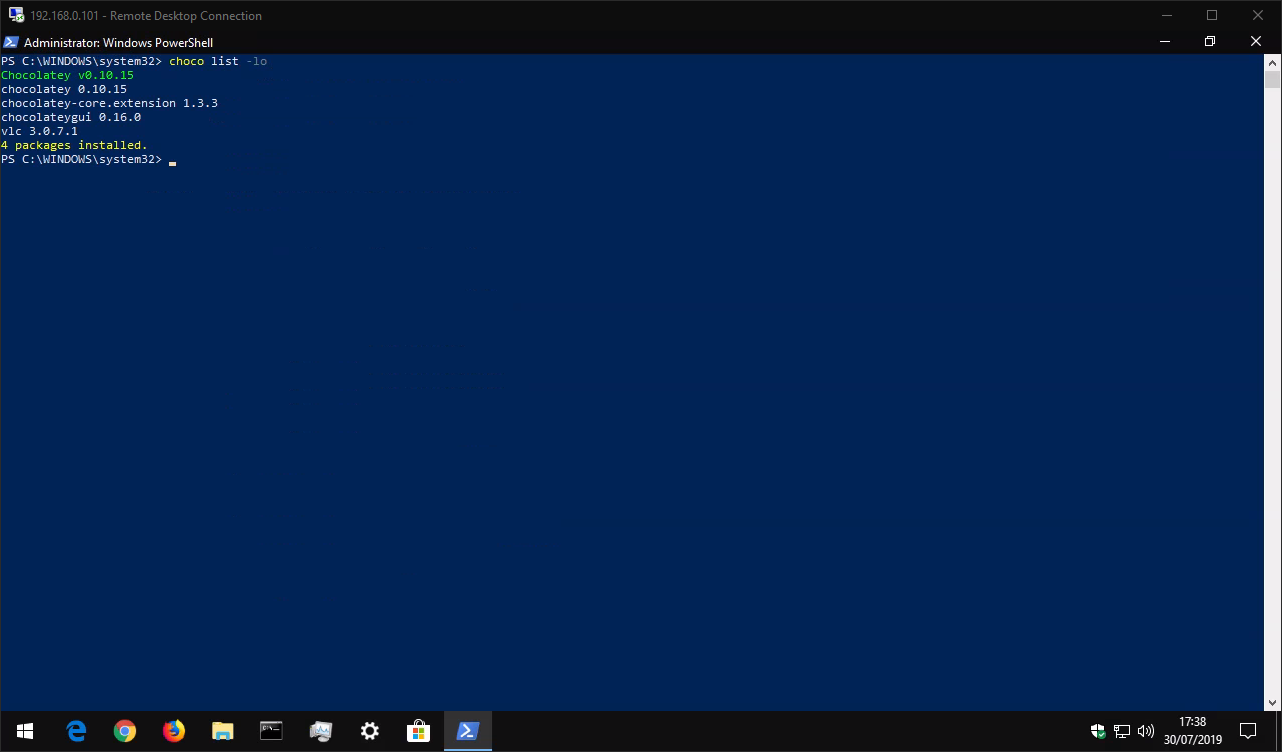This screenshot has width=1282, height=752.
Task: Click the PowerShell scrollbar down arrow
Action: coord(1272,703)
